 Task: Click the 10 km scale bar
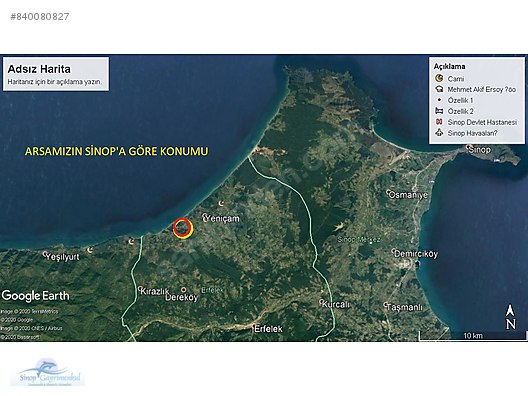[472, 335]
